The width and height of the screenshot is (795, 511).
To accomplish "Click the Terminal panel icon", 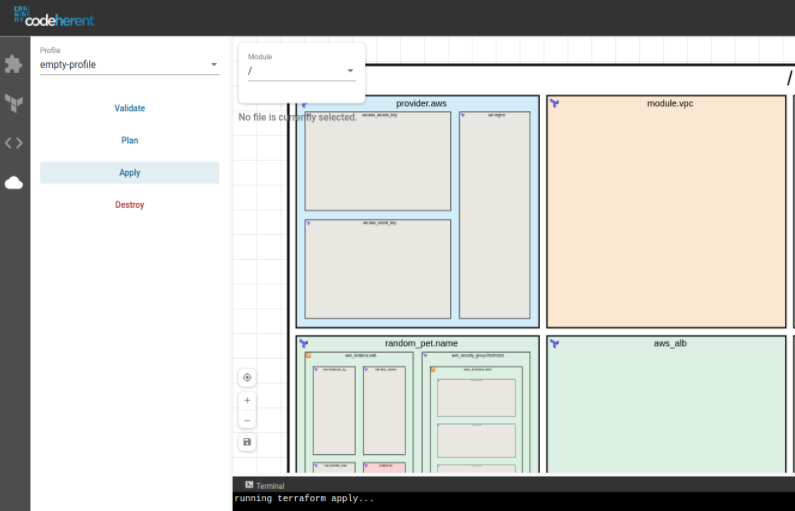I will click(249, 485).
